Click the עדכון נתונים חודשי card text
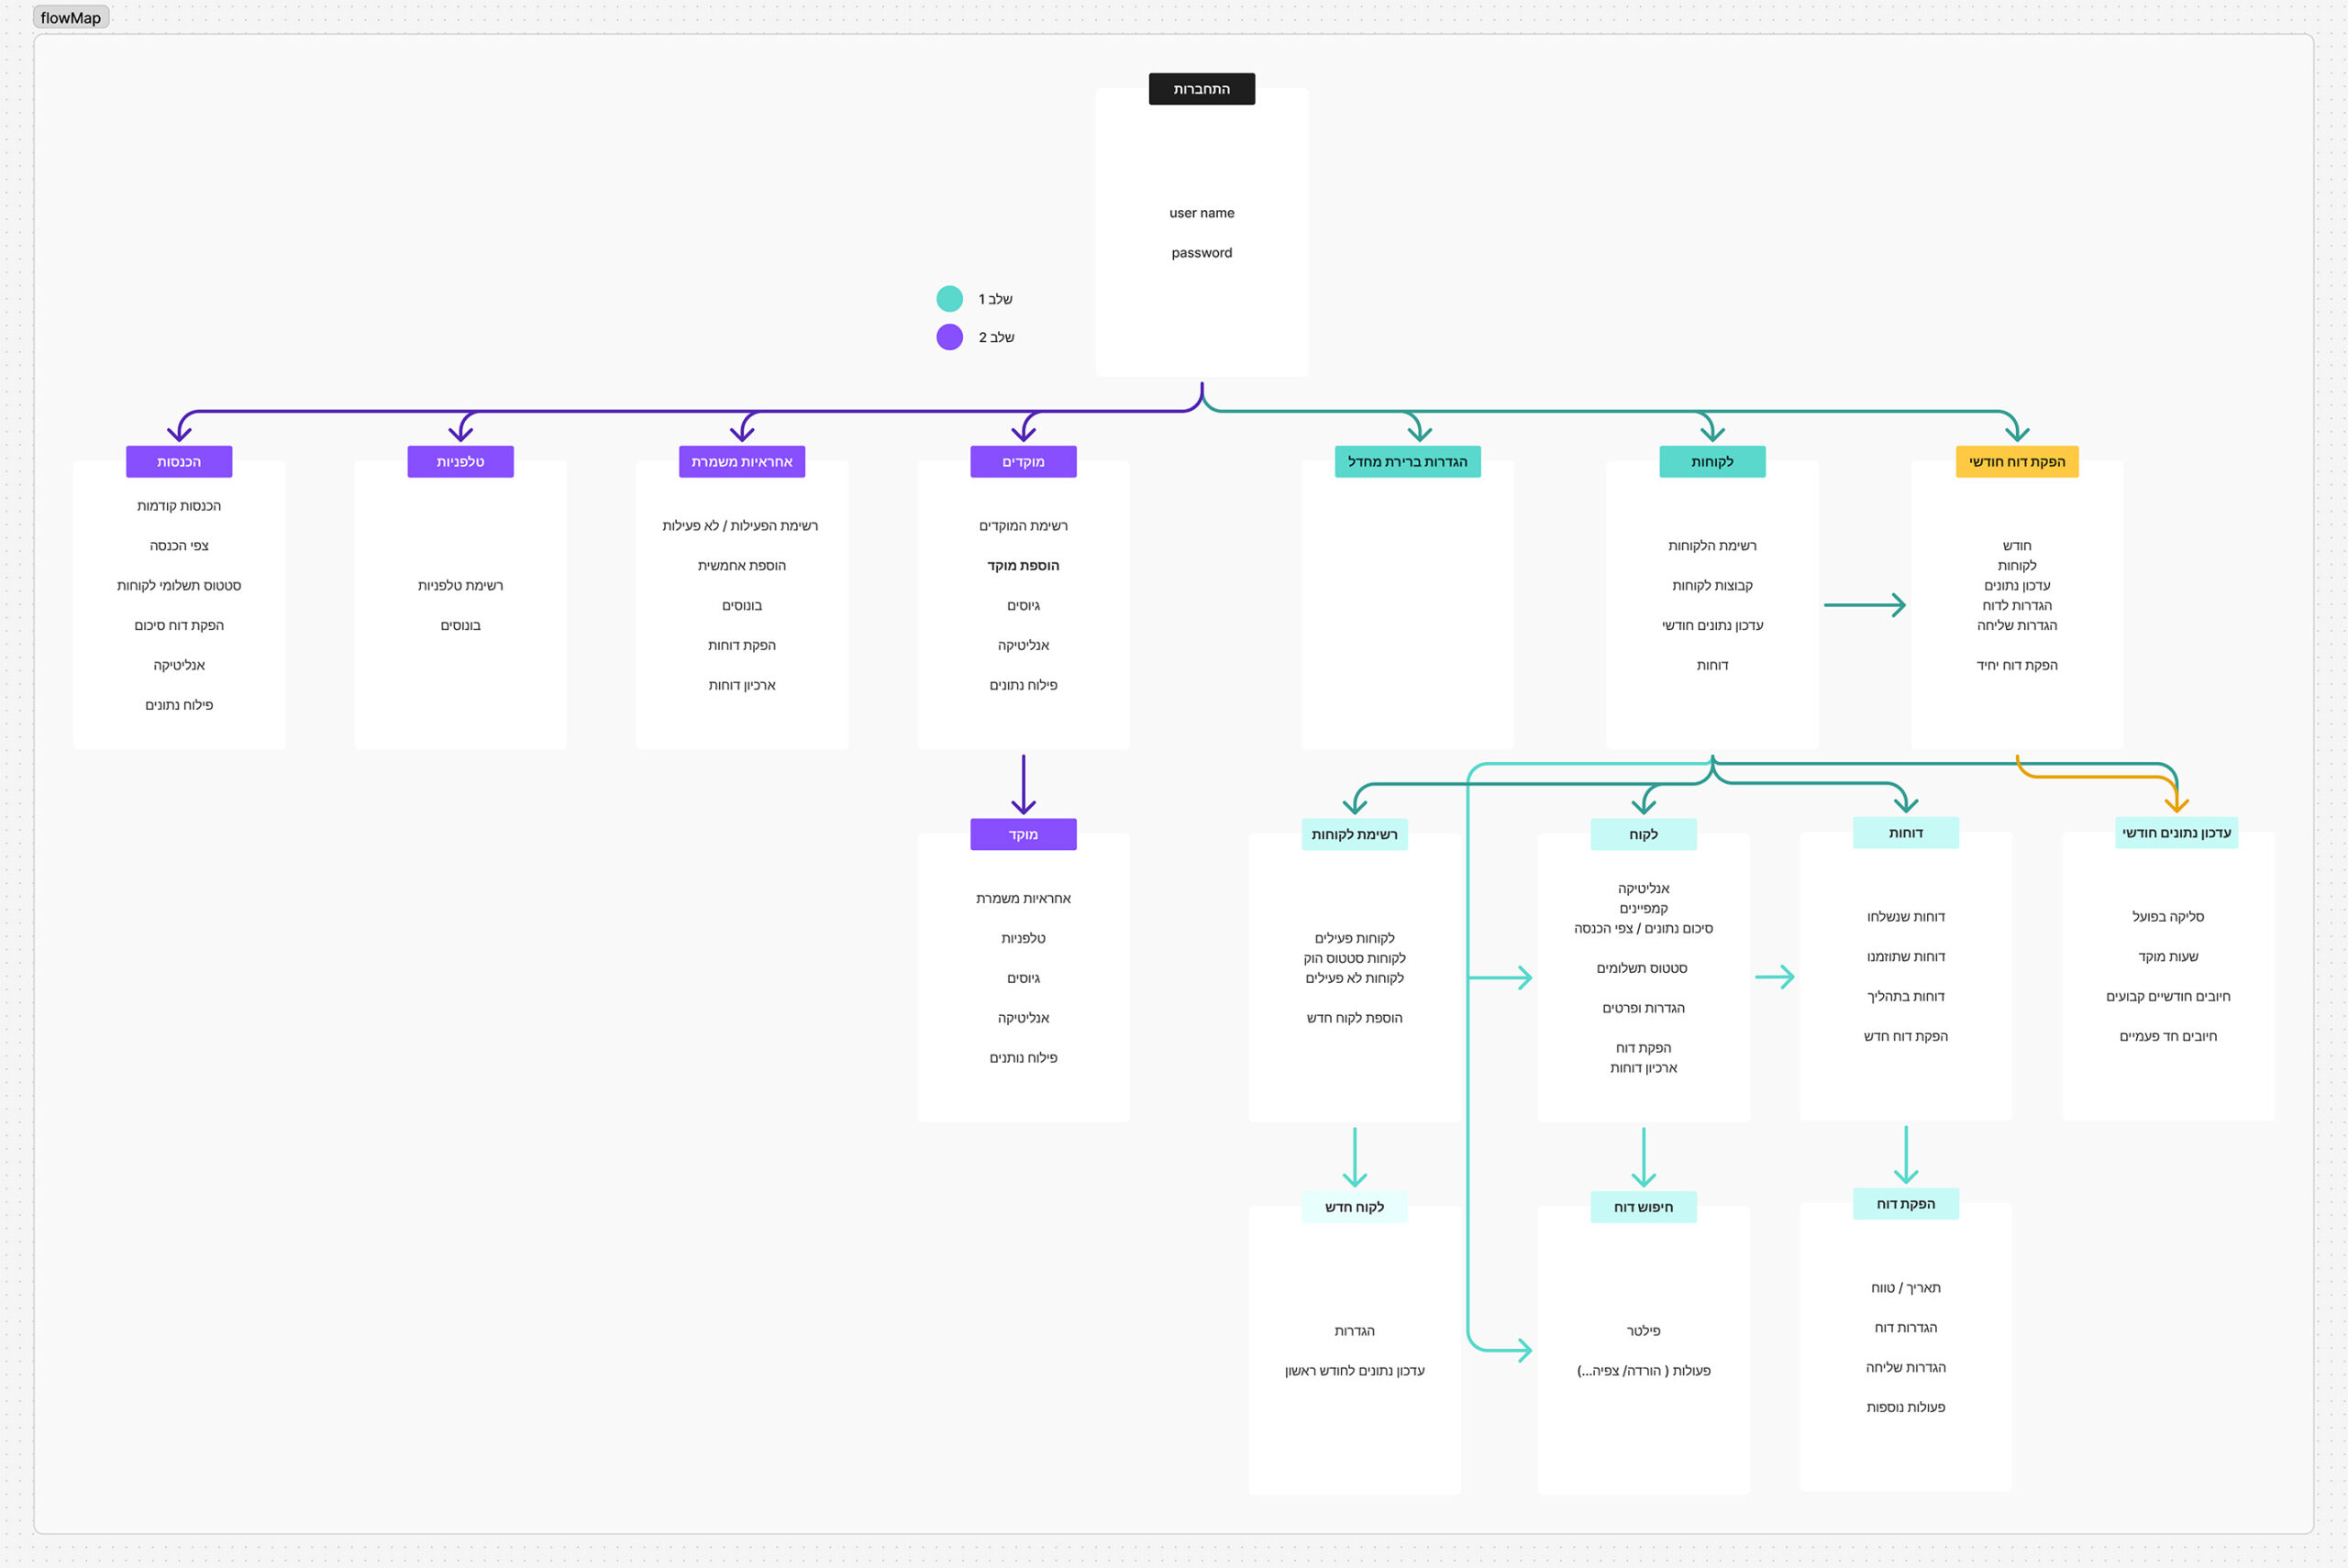The height and width of the screenshot is (1568, 2348). pyautogui.click(x=1712, y=626)
